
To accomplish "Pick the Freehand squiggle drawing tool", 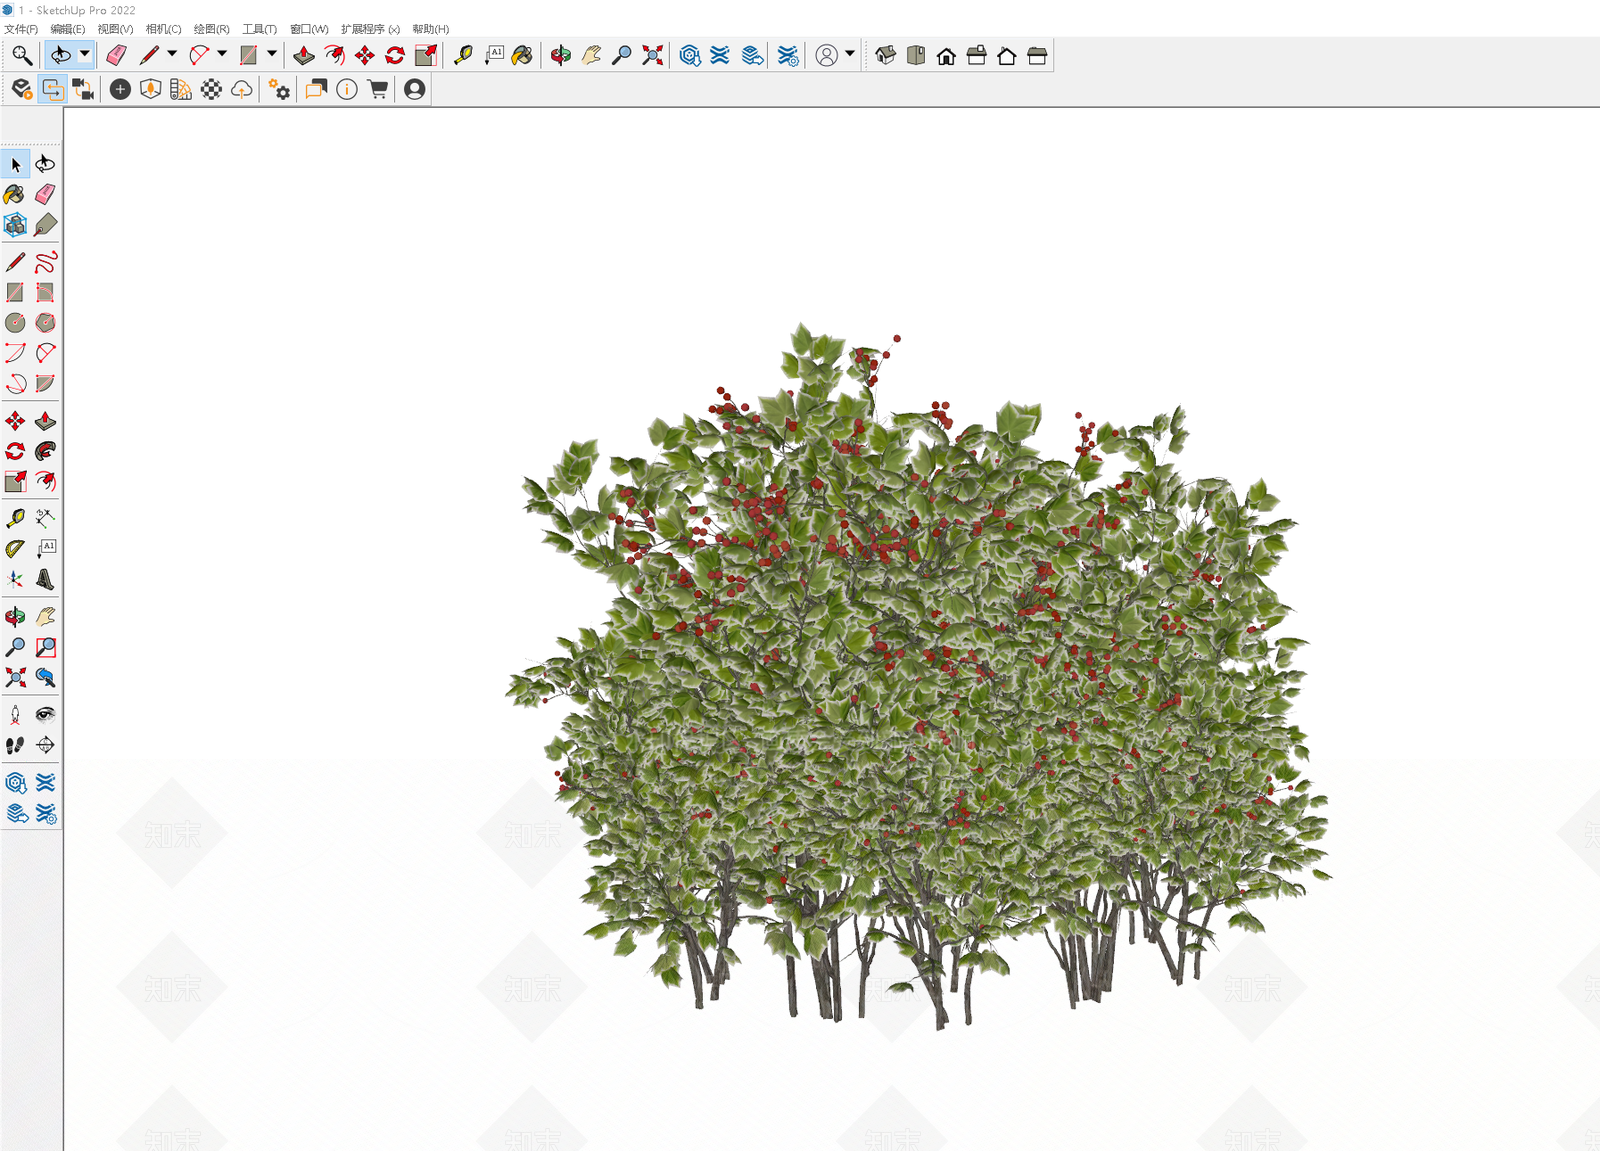I will (x=46, y=263).
